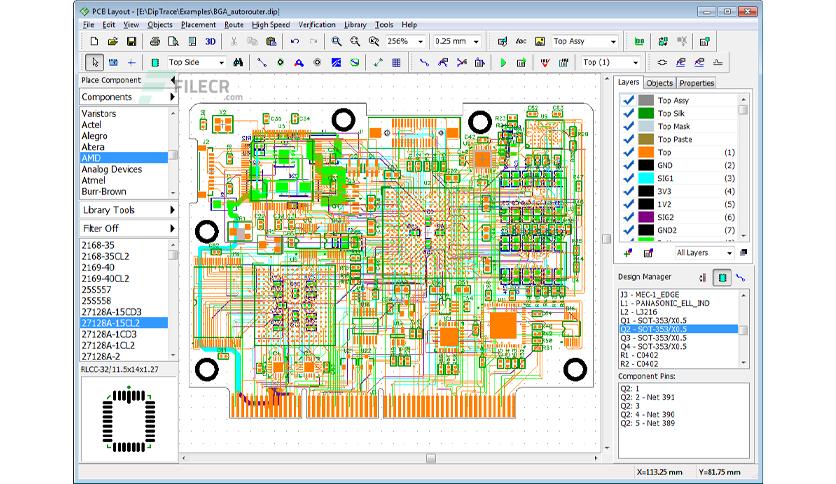Click the Zoom Out magnifier
This screenshot has width=836, height=484.
355,41
